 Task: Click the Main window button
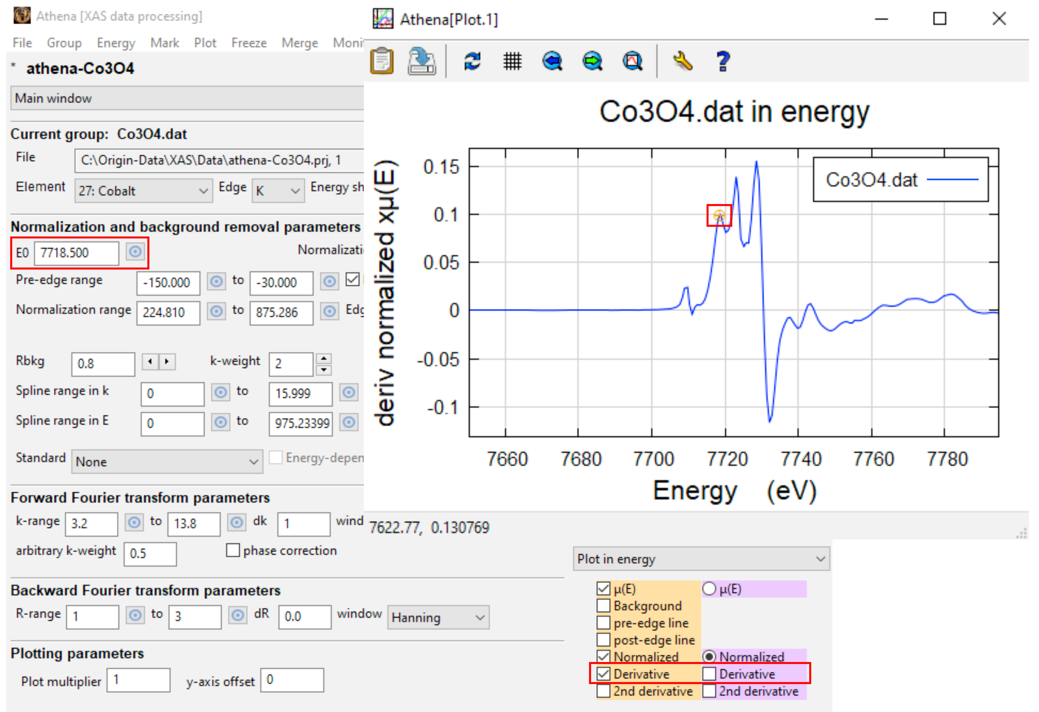point(187,98)
